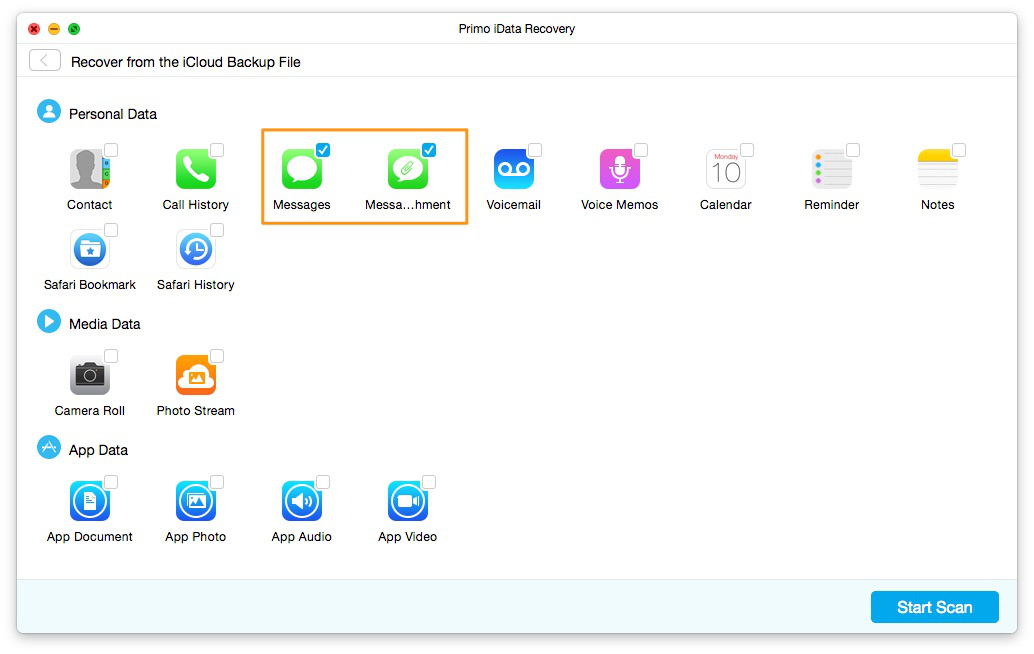Enable the Contact checkbox

[x=111, y=150]
